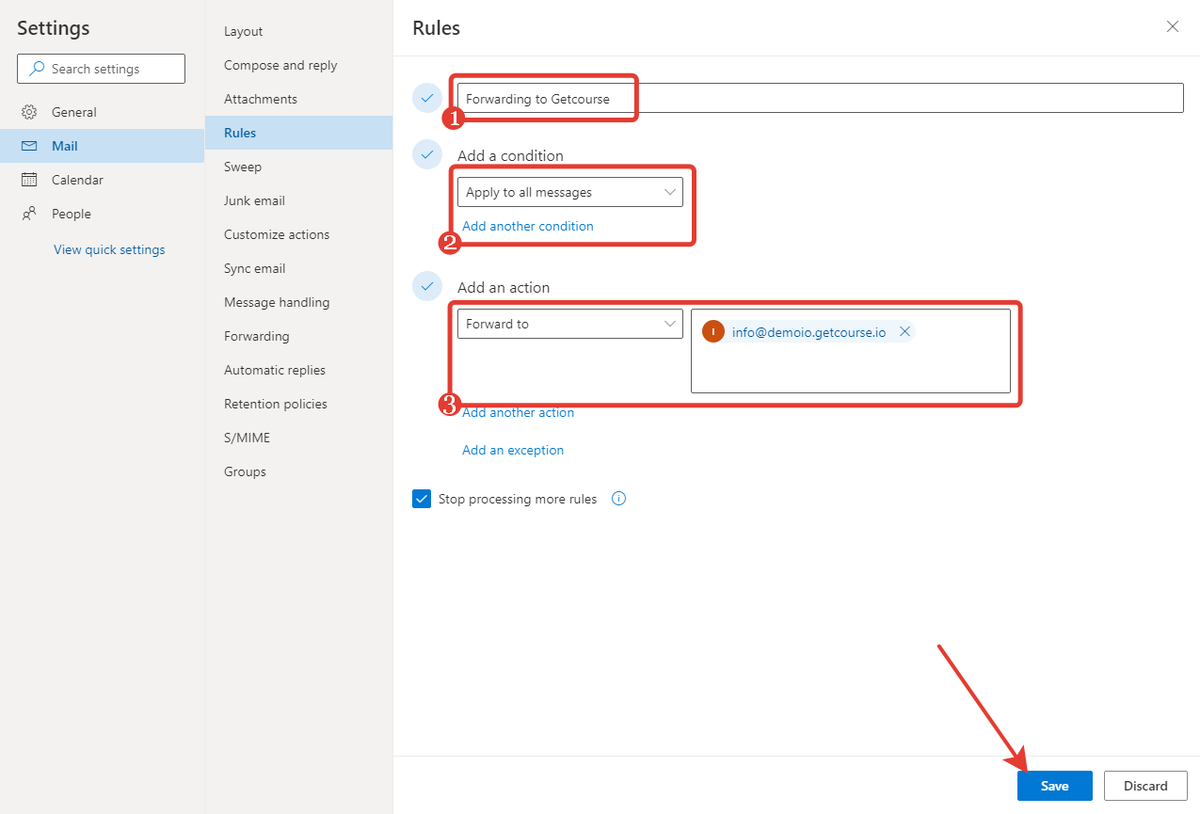Click the orange avatar of the forwarding recipient

pyautogui.click(x=713, y=332)
